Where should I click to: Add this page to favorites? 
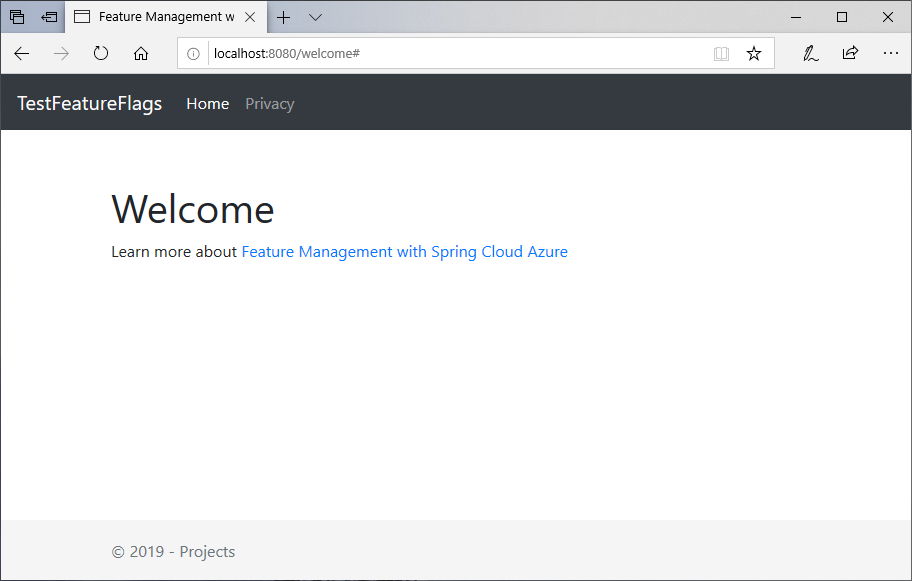[754, 53]
